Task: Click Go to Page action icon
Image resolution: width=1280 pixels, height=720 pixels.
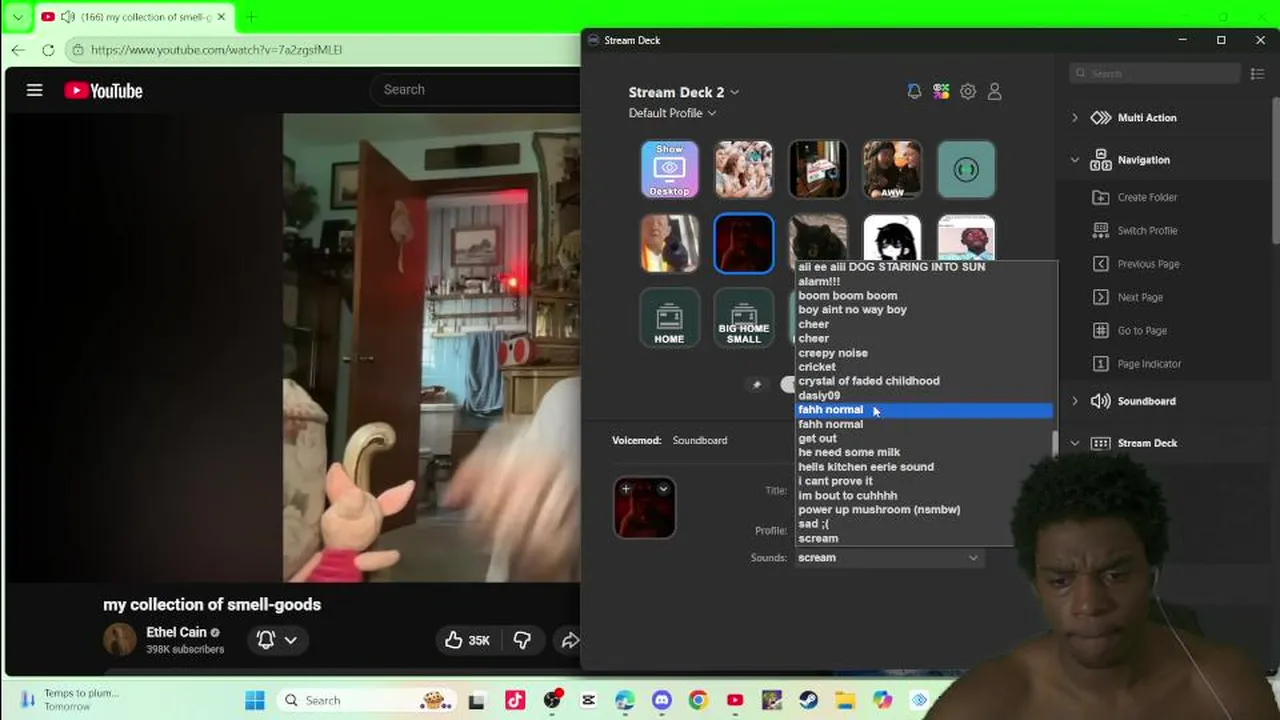Action: click(x=1100, y=330)
